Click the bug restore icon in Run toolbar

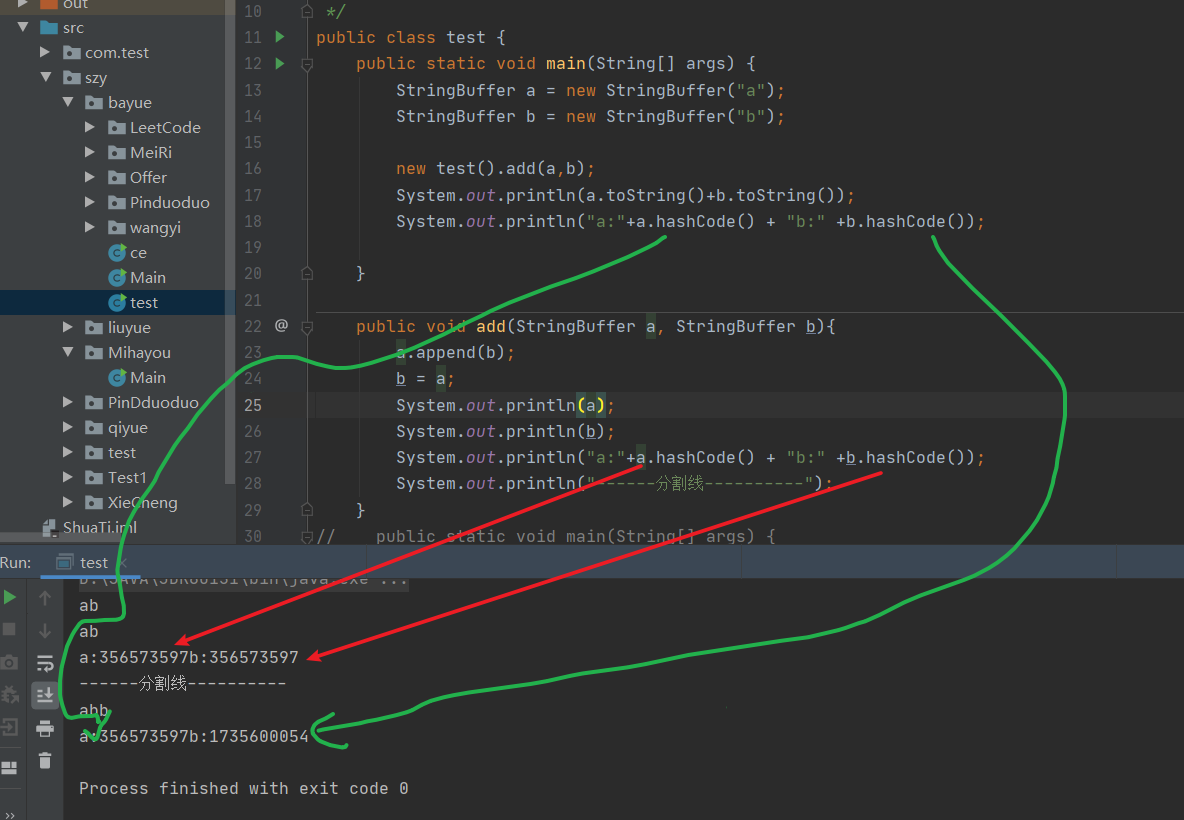(10, 695)
